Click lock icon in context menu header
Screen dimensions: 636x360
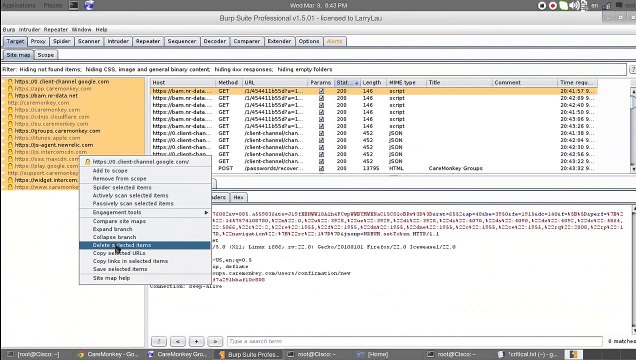coord(88,162)
